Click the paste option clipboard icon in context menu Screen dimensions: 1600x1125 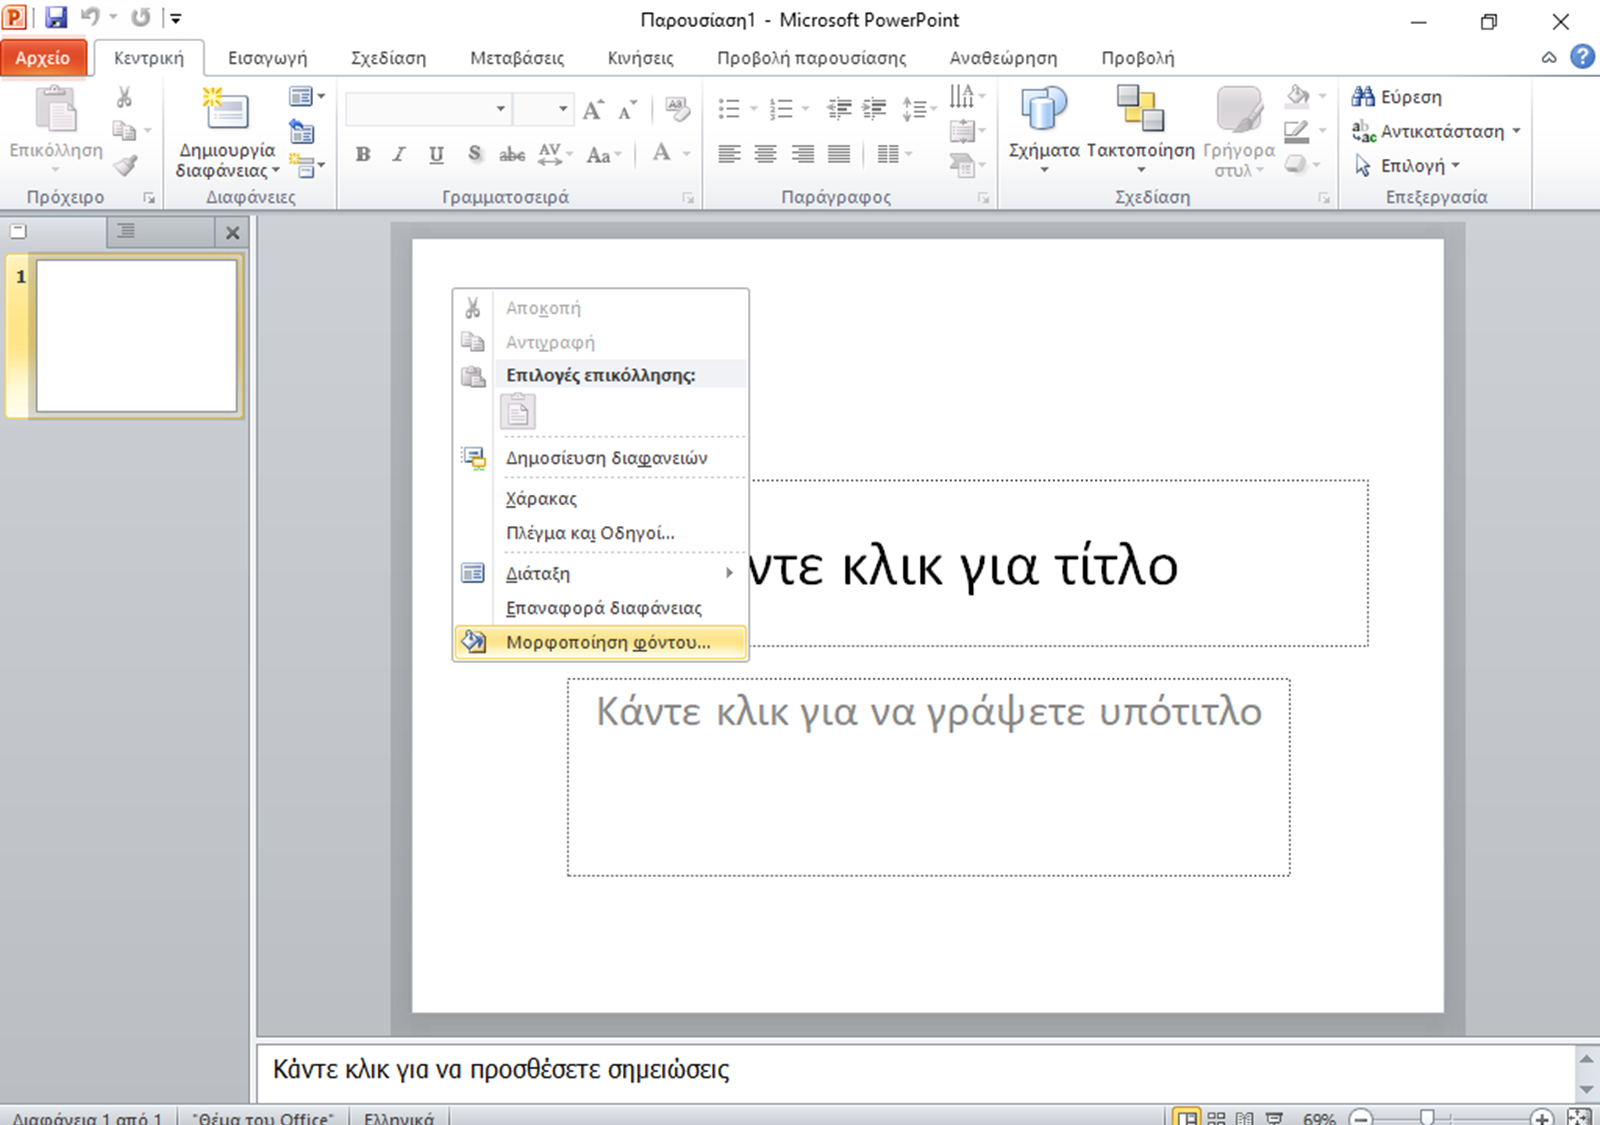point(518,412)
